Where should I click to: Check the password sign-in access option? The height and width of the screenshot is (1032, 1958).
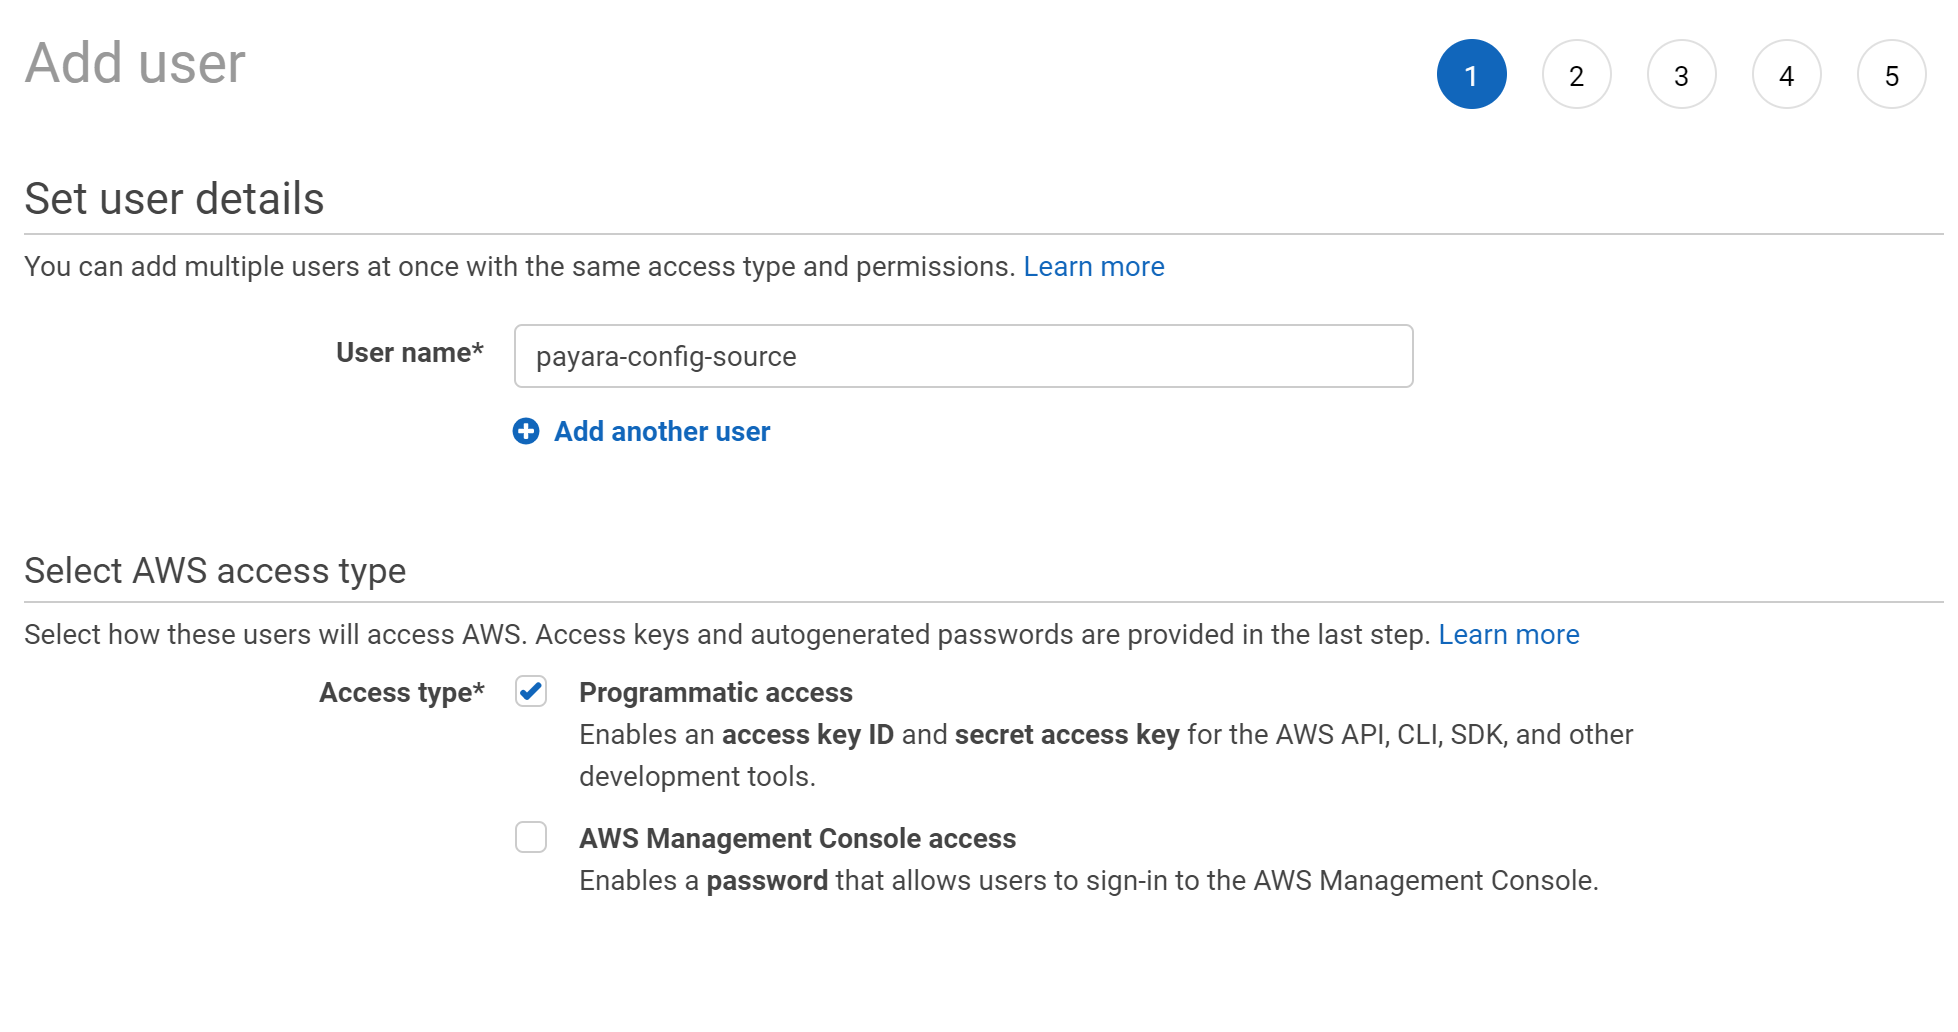(x=530, y=838)
